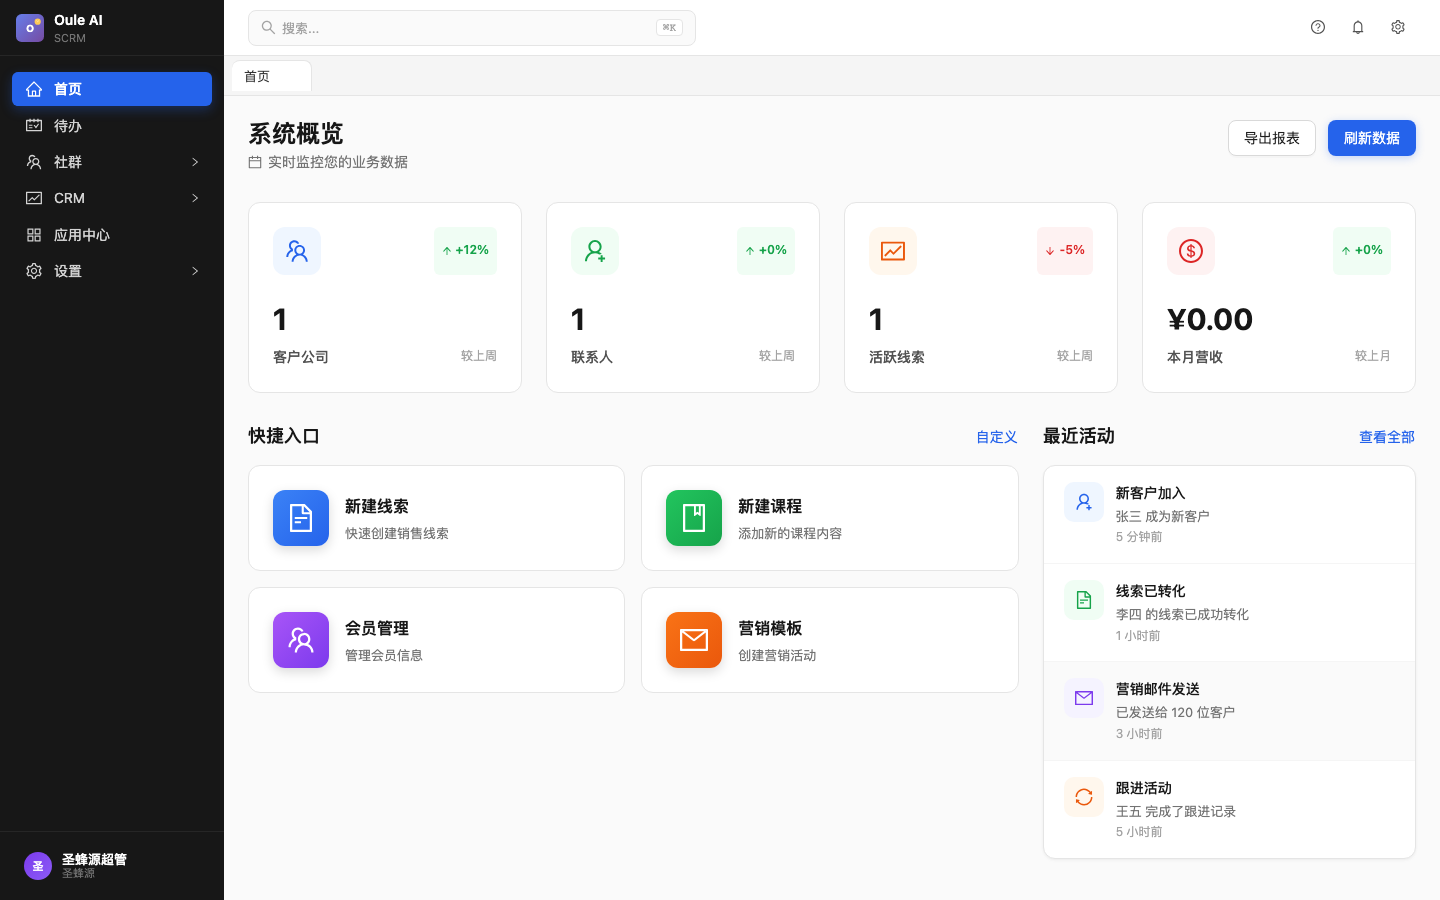The height and width of the screenshot is (900, 1440).
Task: Click the CRM chart icon in sidebar
Action: pyautogui.click(x=34, y=198)
